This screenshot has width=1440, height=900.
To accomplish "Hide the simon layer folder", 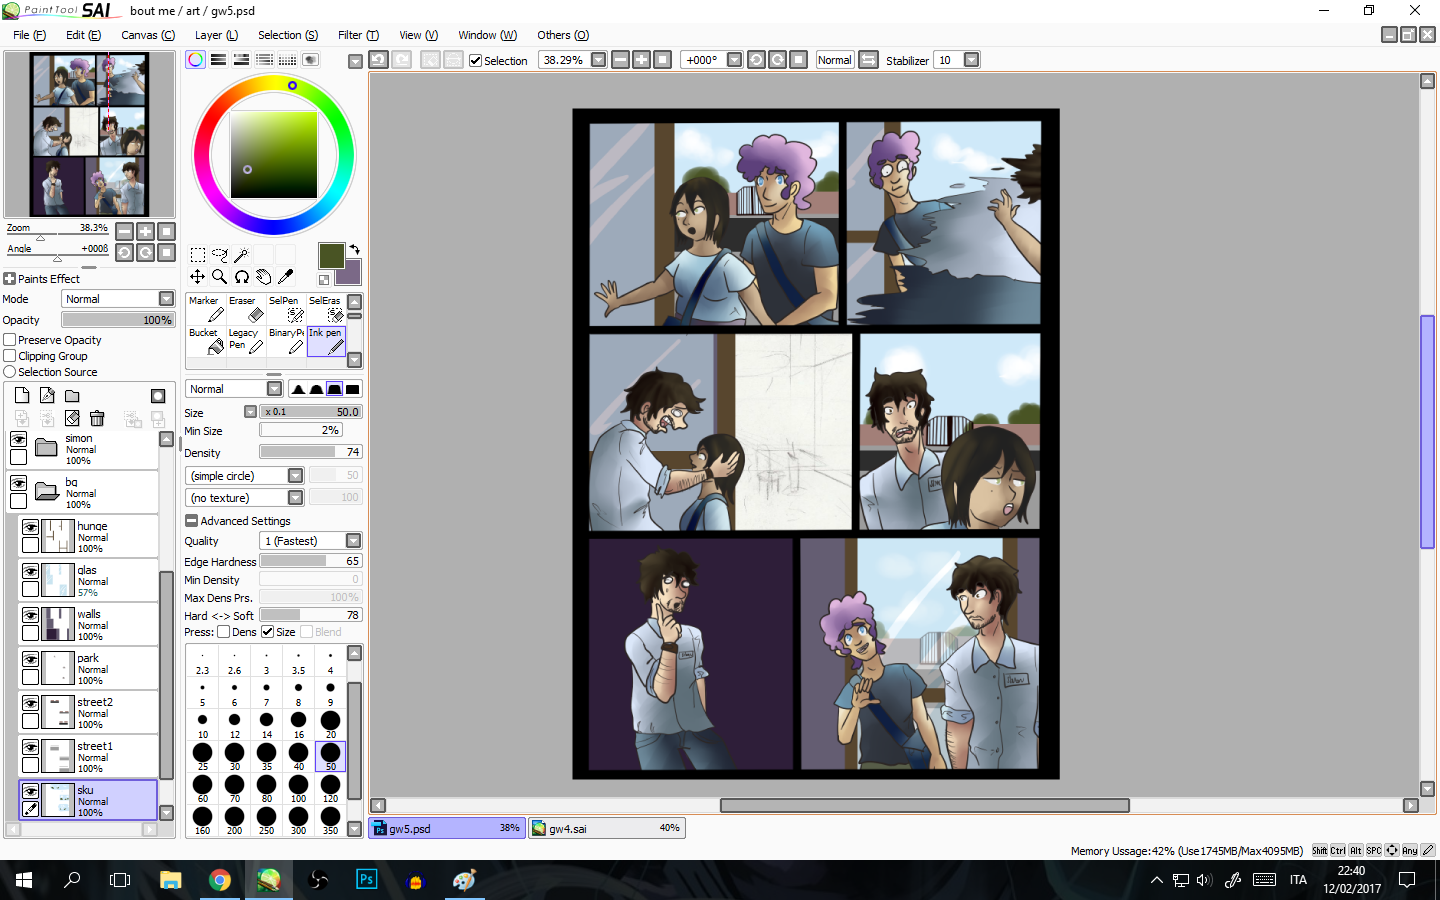I will click(19, 440).
